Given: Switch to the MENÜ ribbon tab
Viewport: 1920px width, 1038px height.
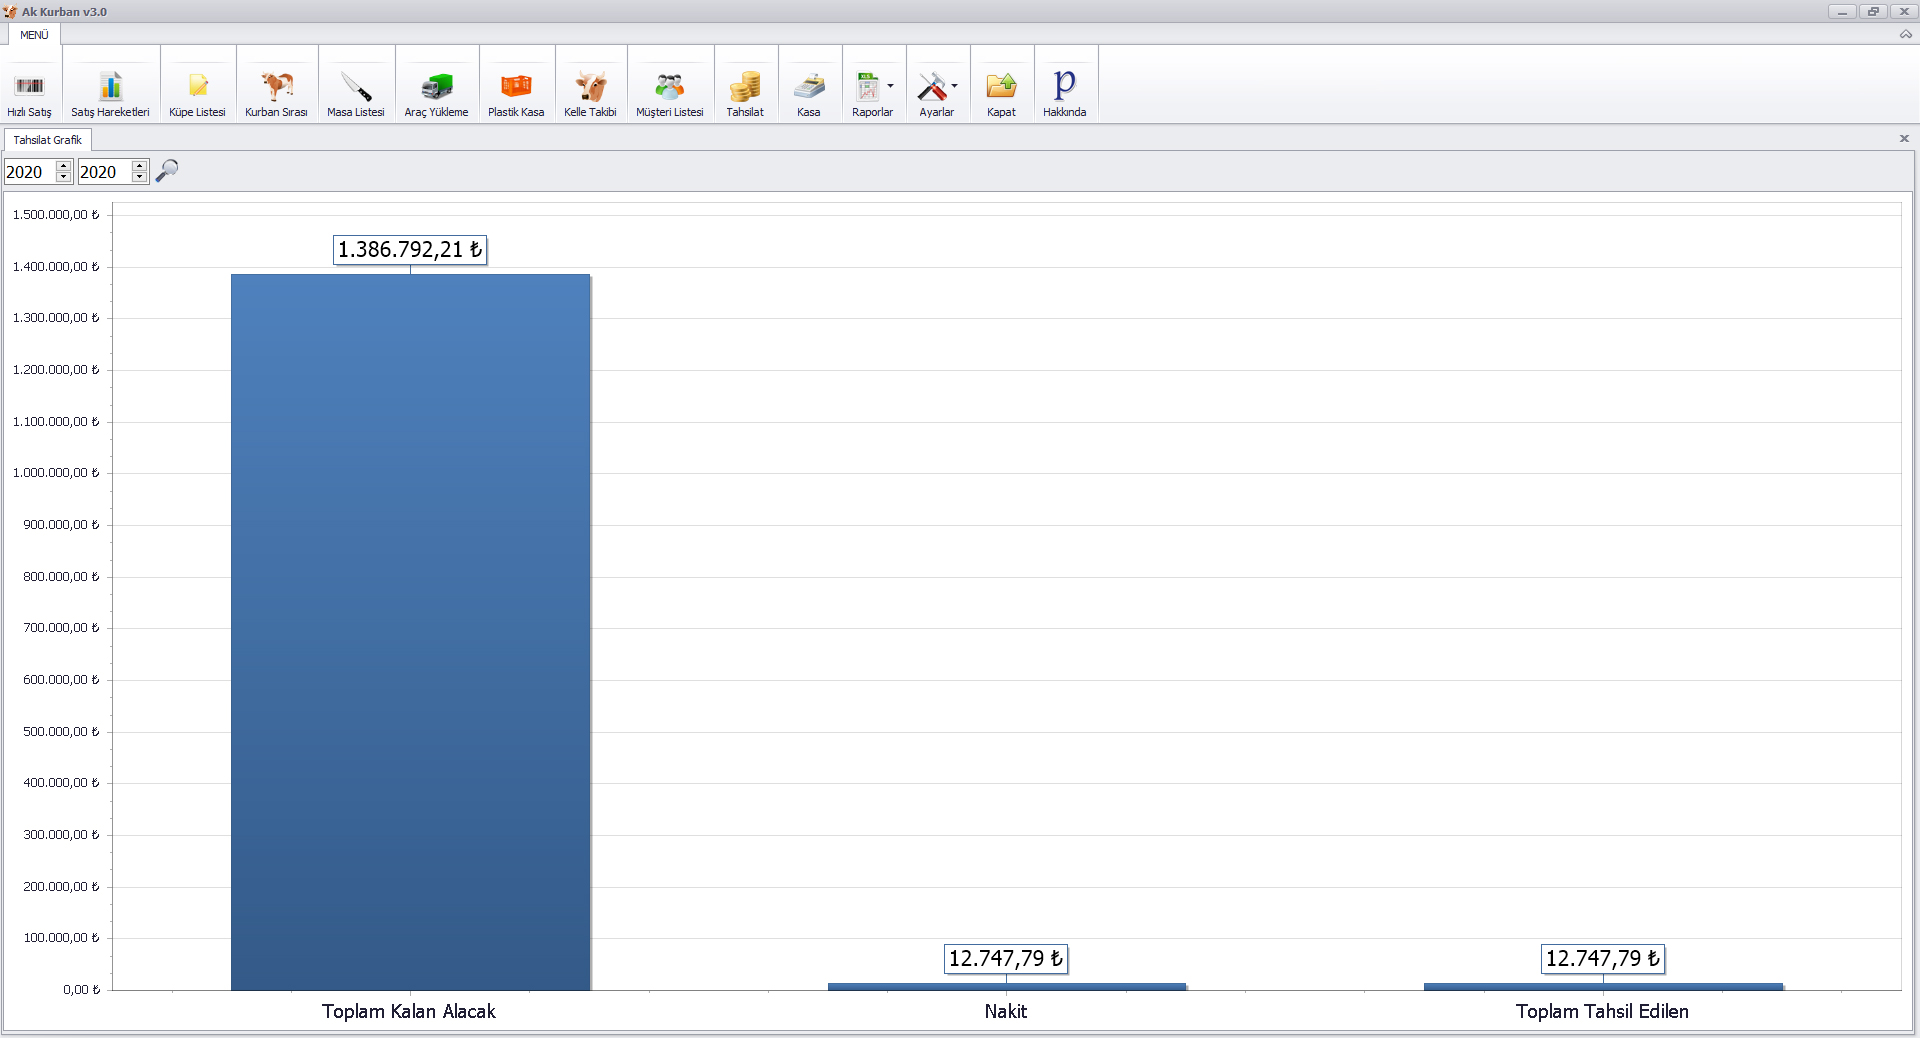Looking at the screenshot, I should (x=34, y=35).
